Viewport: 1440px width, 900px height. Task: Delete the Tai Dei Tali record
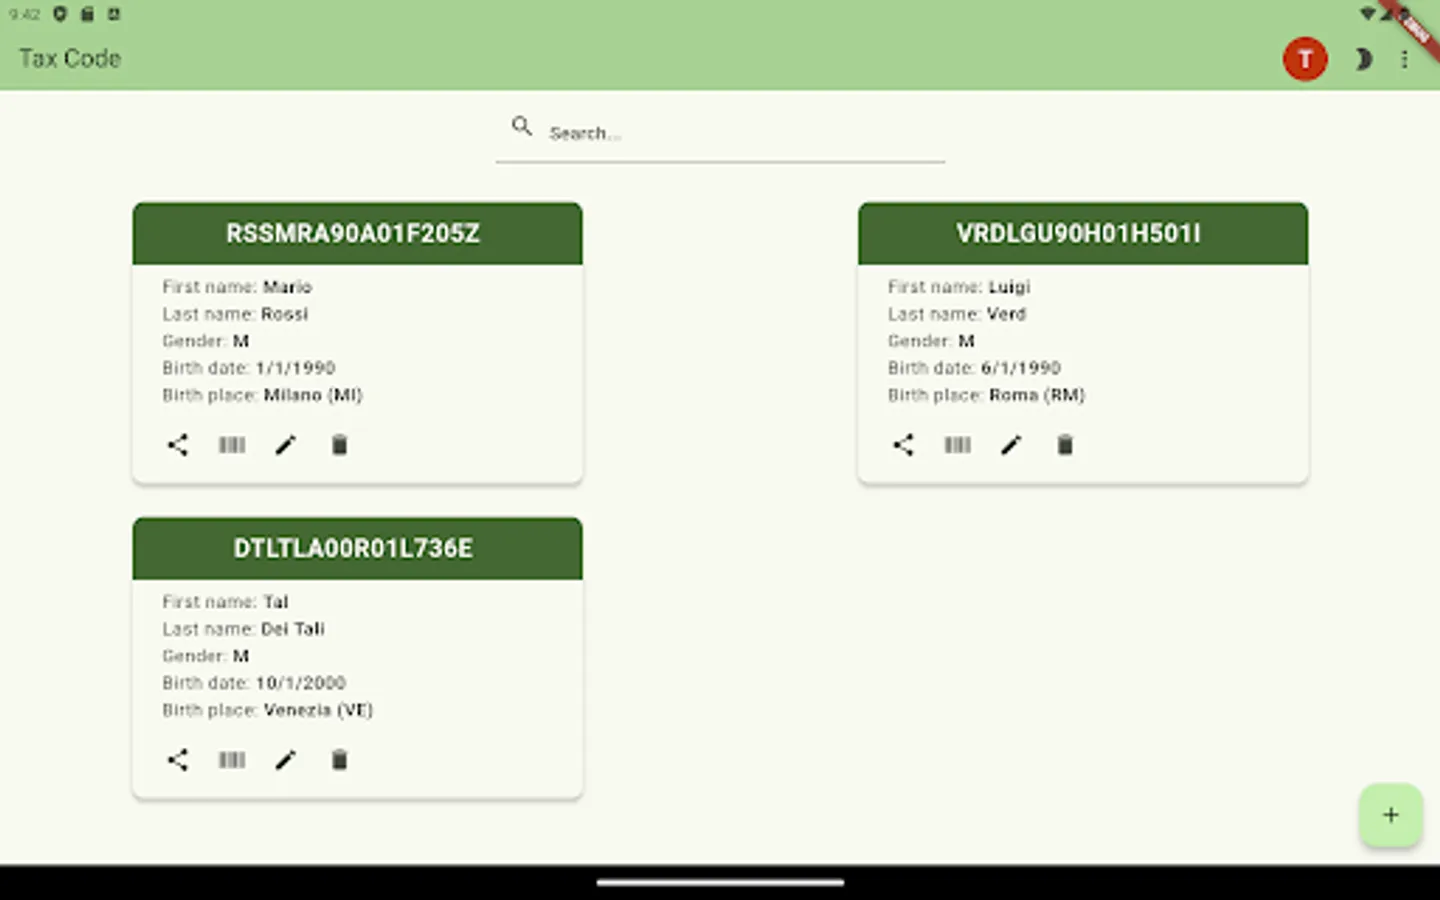tap(339, 760)
